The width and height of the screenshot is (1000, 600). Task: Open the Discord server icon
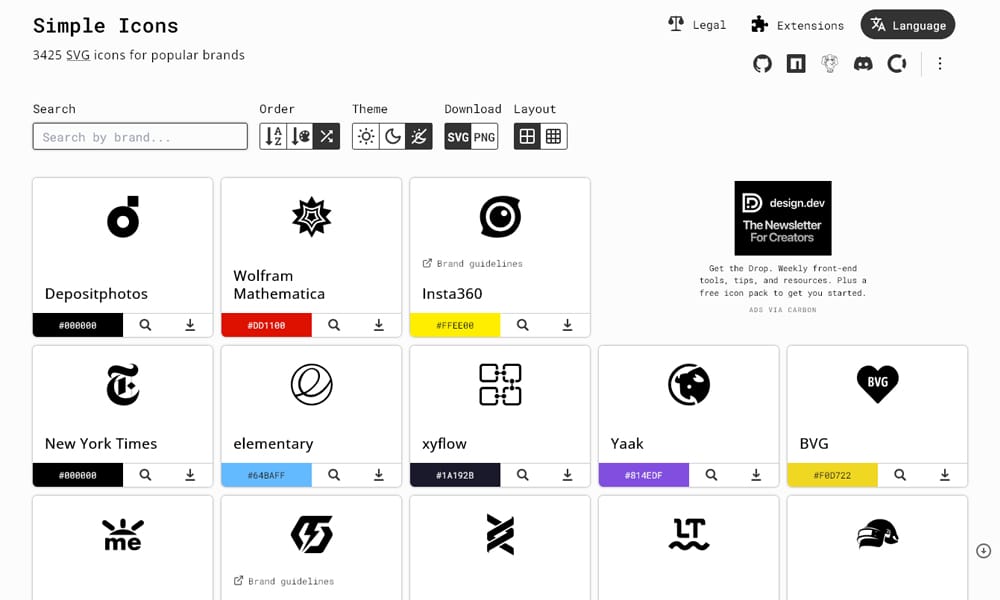[863, 64]
